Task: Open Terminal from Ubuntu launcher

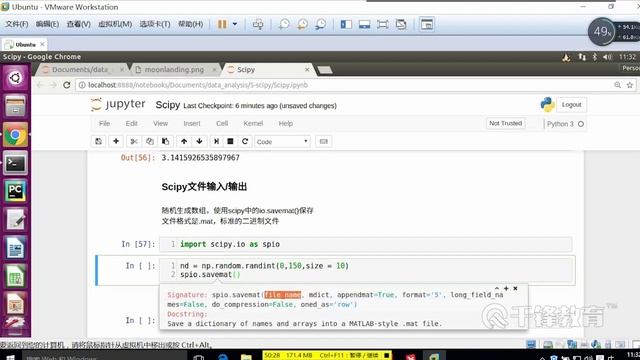Action: tap(15, 163)
